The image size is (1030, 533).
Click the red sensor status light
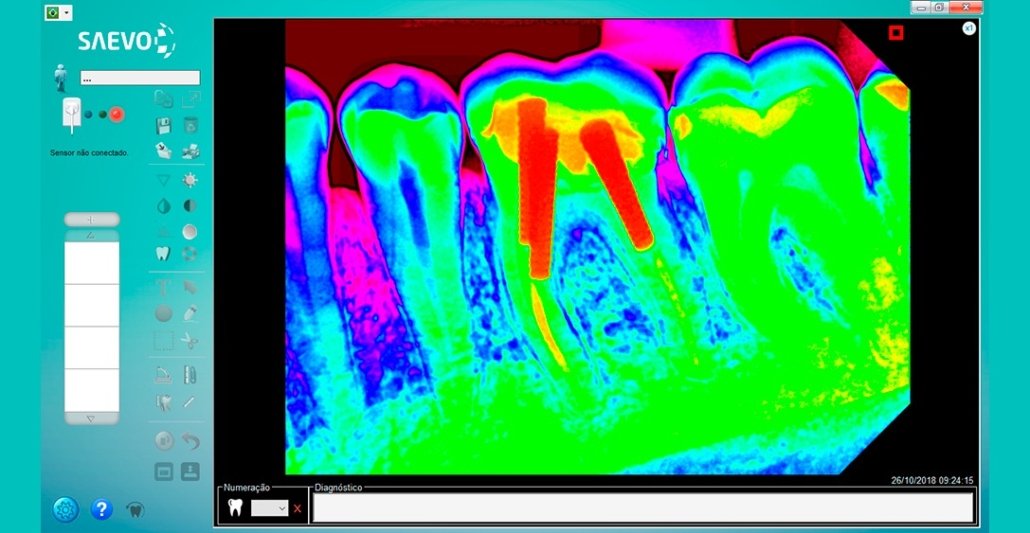(117, 114)
